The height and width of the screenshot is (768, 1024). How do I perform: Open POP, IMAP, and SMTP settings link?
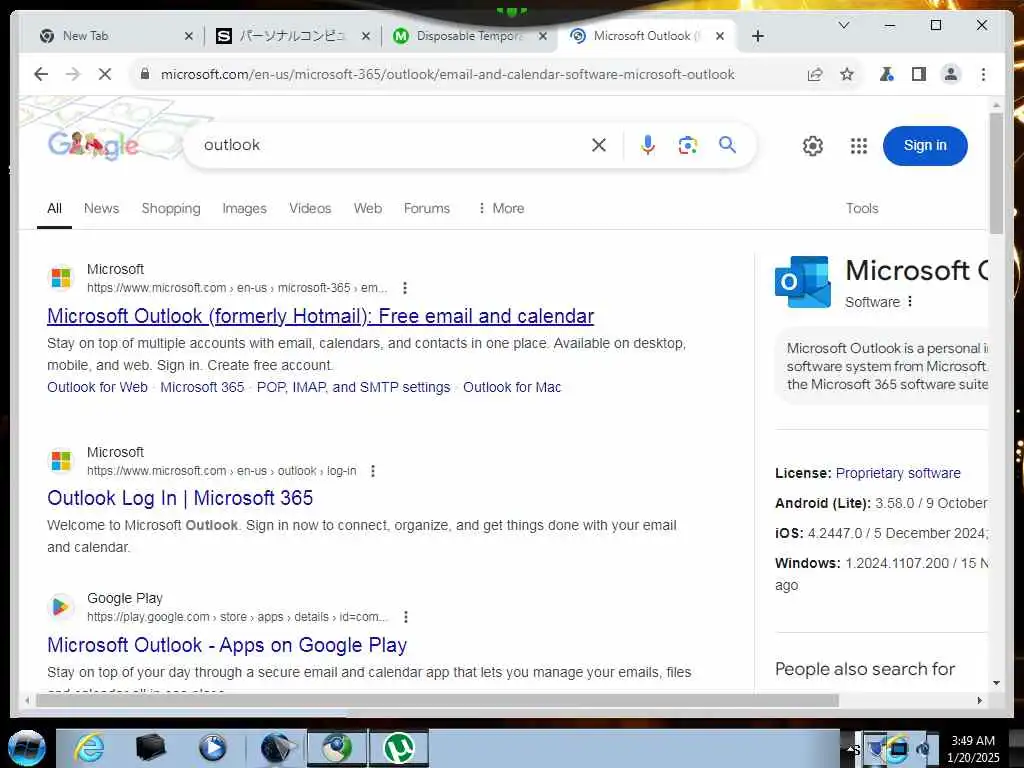tap(353, 387)
